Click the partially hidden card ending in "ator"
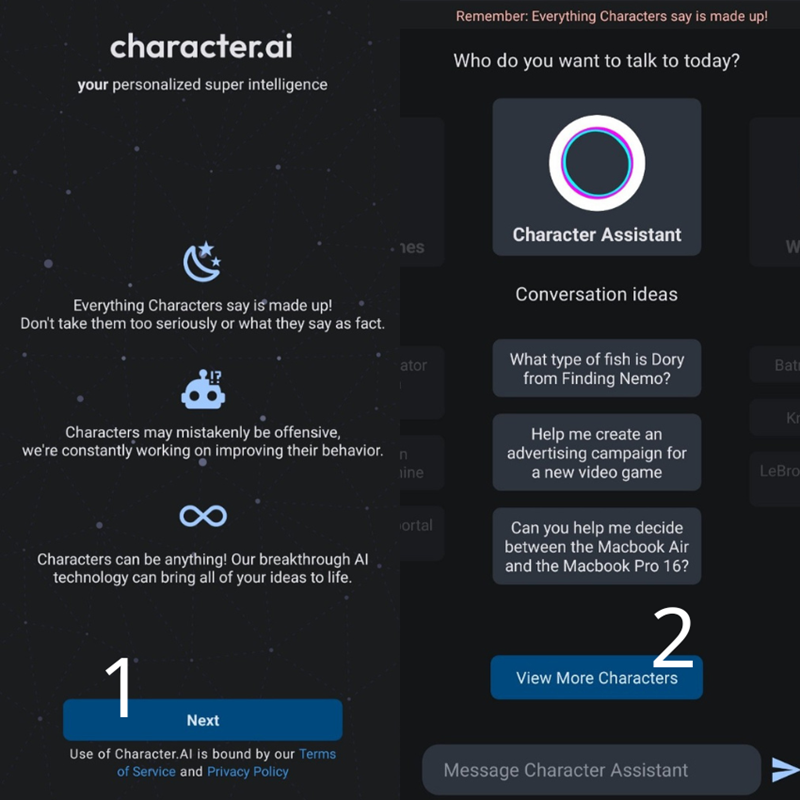 [418, 366]
